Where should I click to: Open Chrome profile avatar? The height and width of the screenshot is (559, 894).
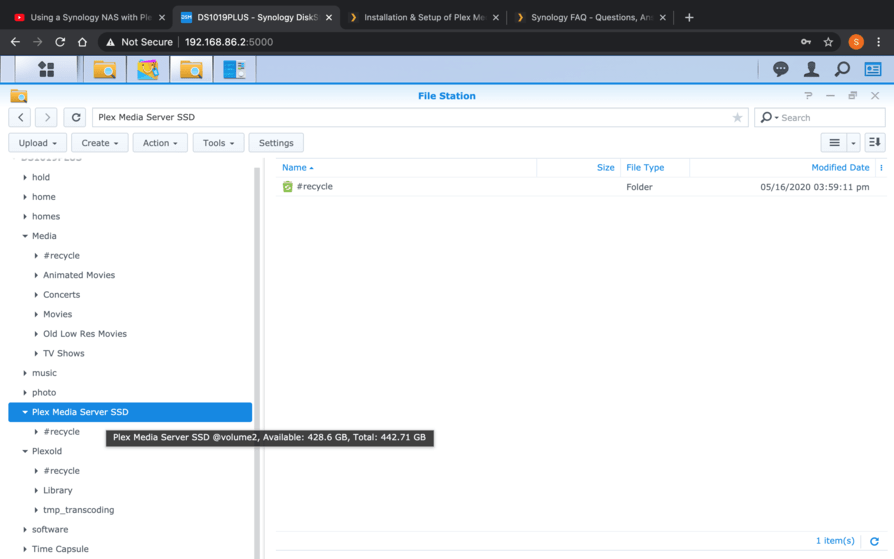click(x=856, y=42)
